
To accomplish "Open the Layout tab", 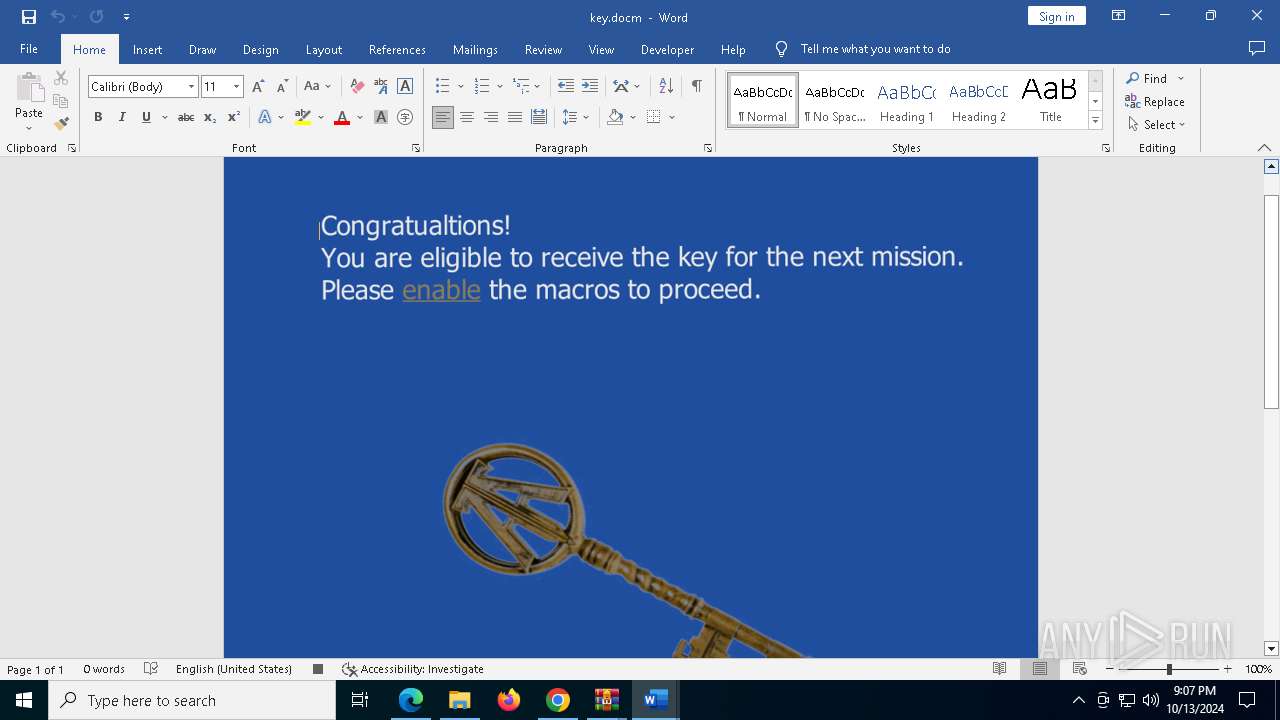I will (323, 49).
